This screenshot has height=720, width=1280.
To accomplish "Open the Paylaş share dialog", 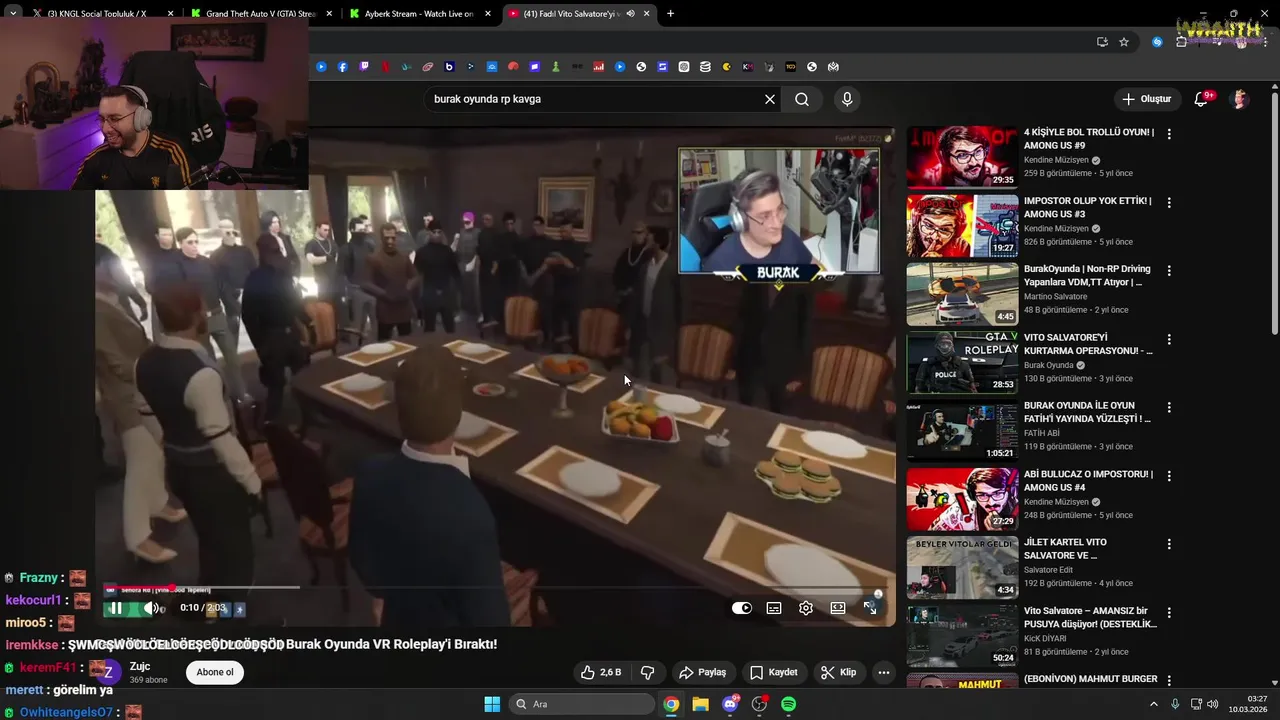I will 702,673.
